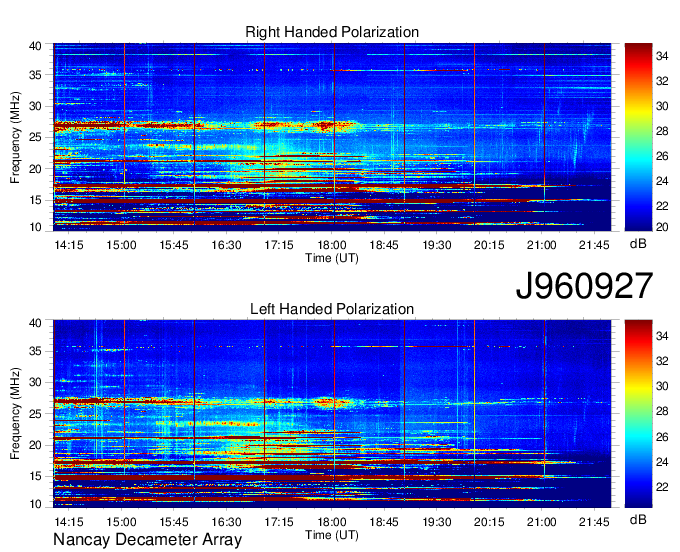The width and height of the screenshot is (680, 552).
Task: Click the 34 dB label on the top colorbar
Action: coord(662,56)
